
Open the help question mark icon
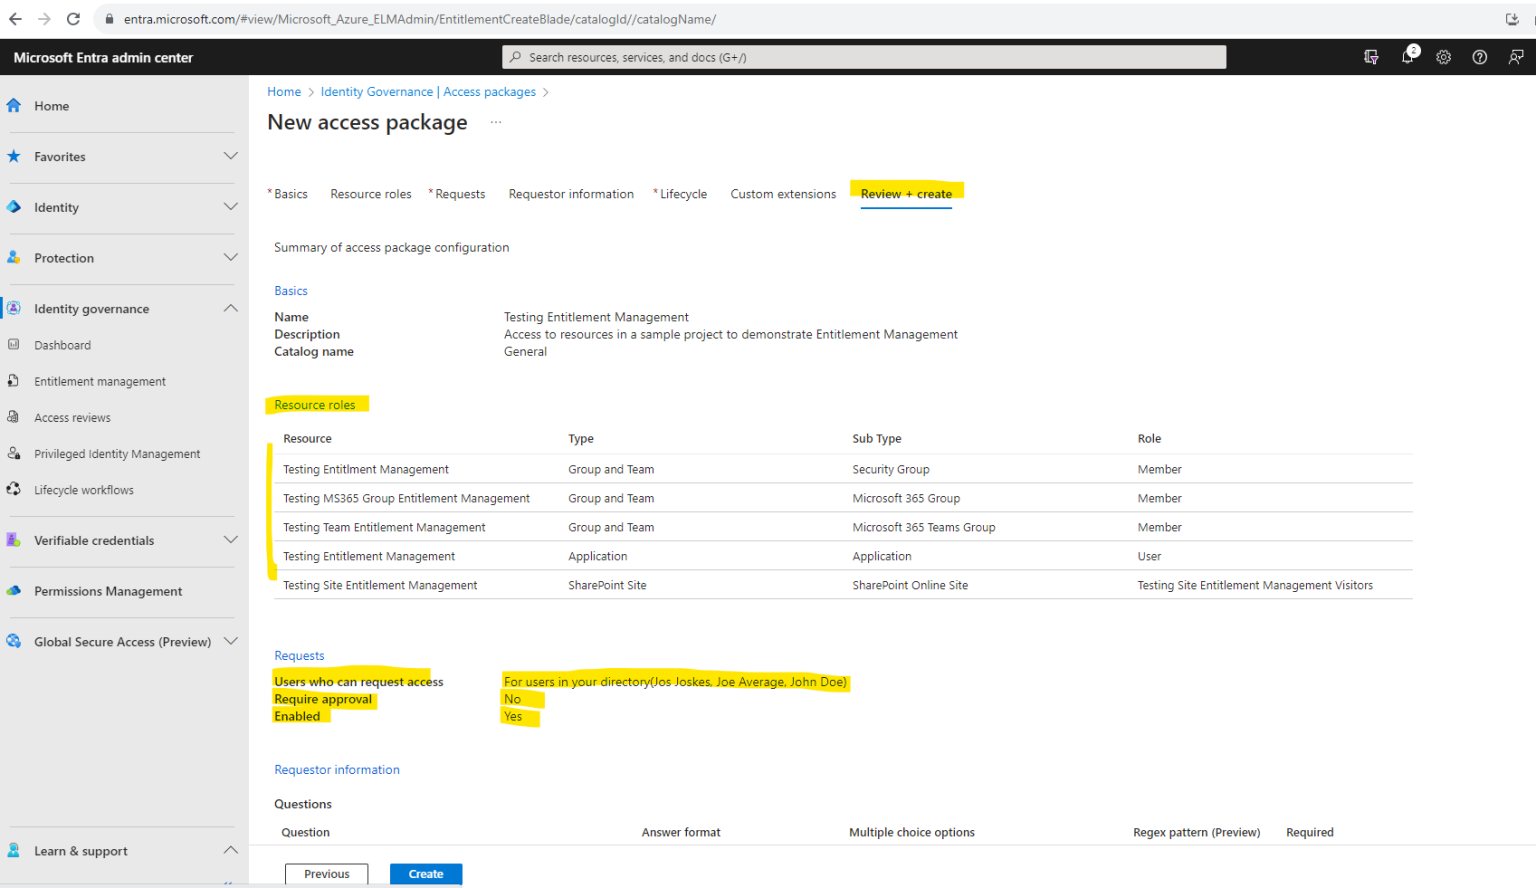tap(1480, 57)
